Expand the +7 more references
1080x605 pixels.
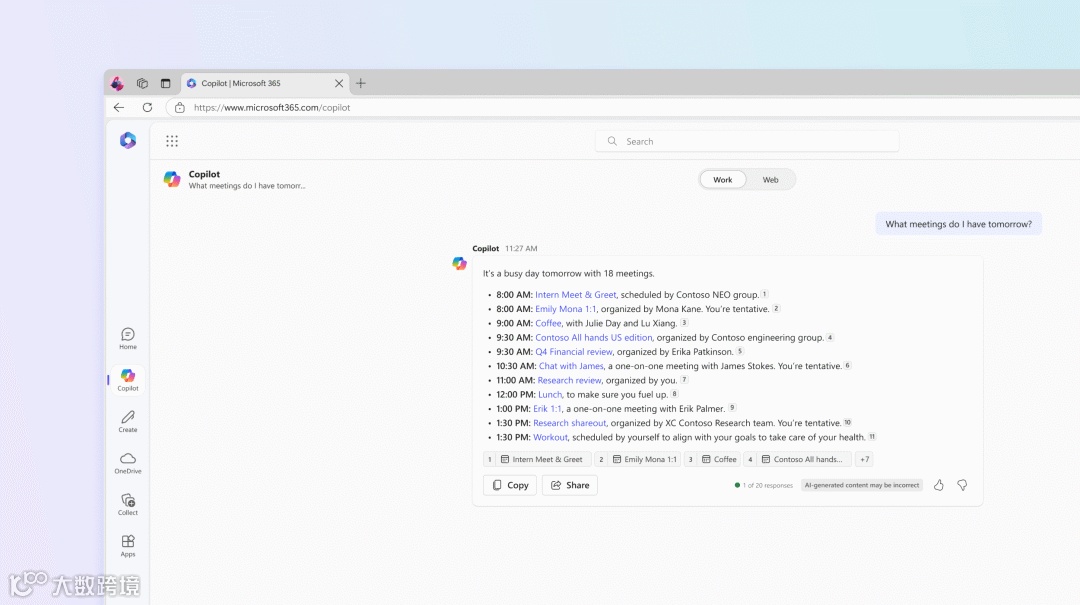point(864,459)
